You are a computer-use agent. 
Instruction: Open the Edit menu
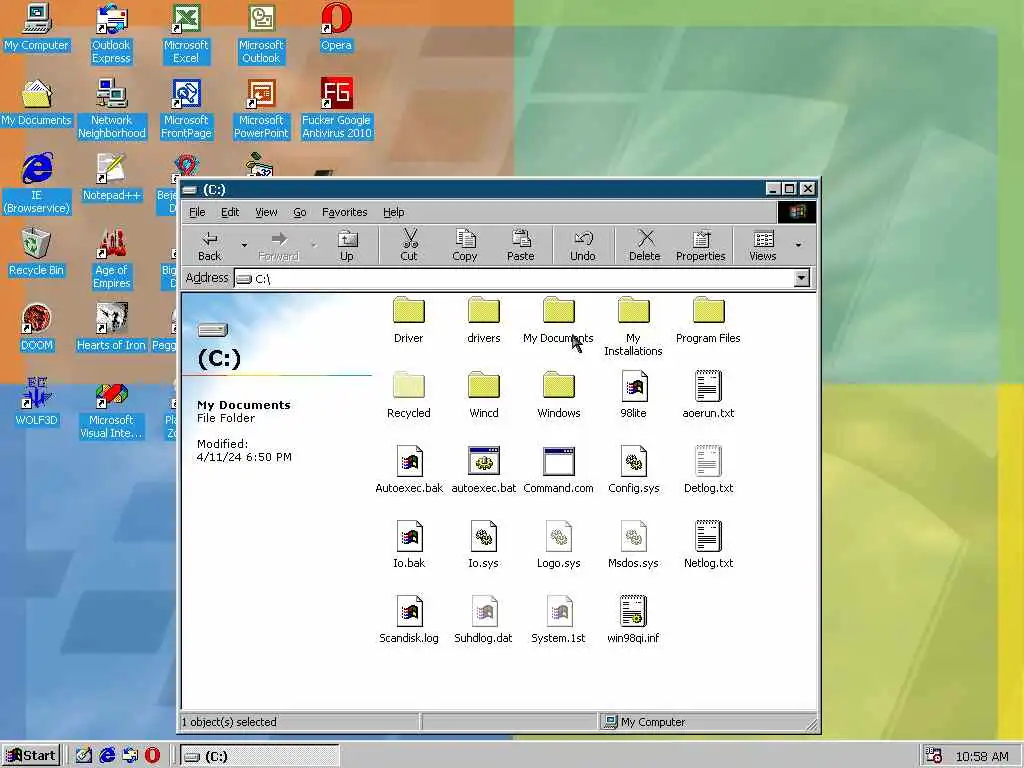coord(230,212)
